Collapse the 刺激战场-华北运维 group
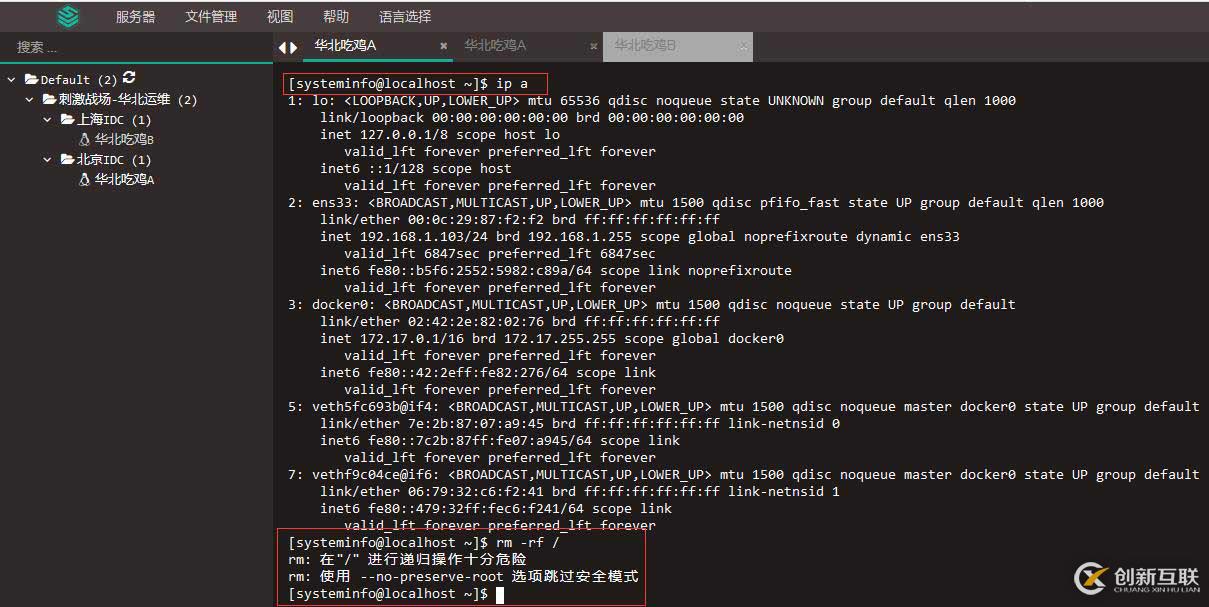 [x=28, y=99]
